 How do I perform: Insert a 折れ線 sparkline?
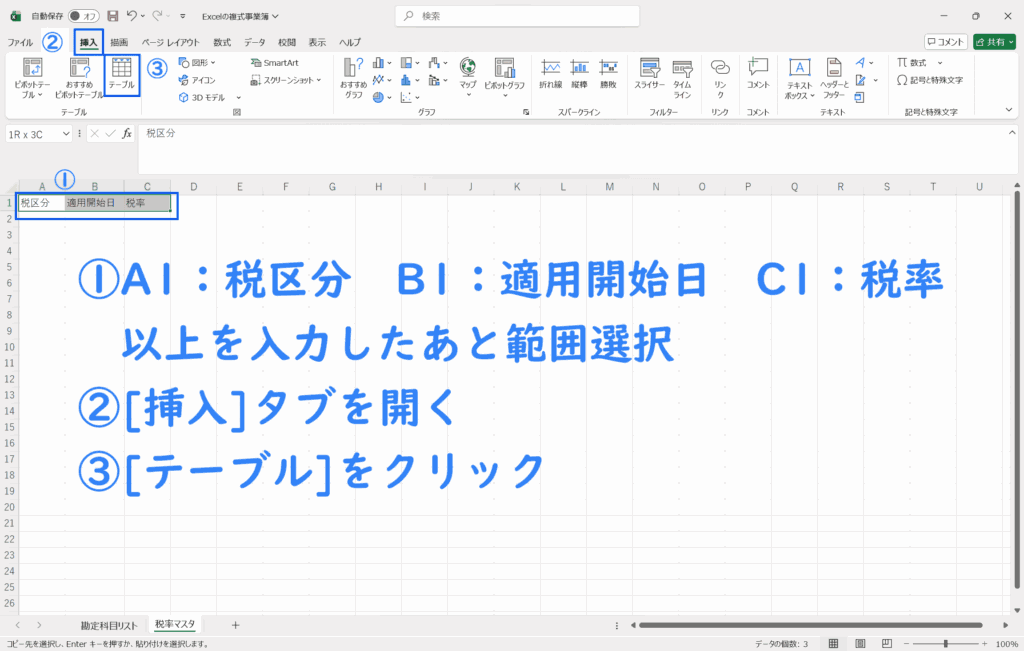[550, 74]
